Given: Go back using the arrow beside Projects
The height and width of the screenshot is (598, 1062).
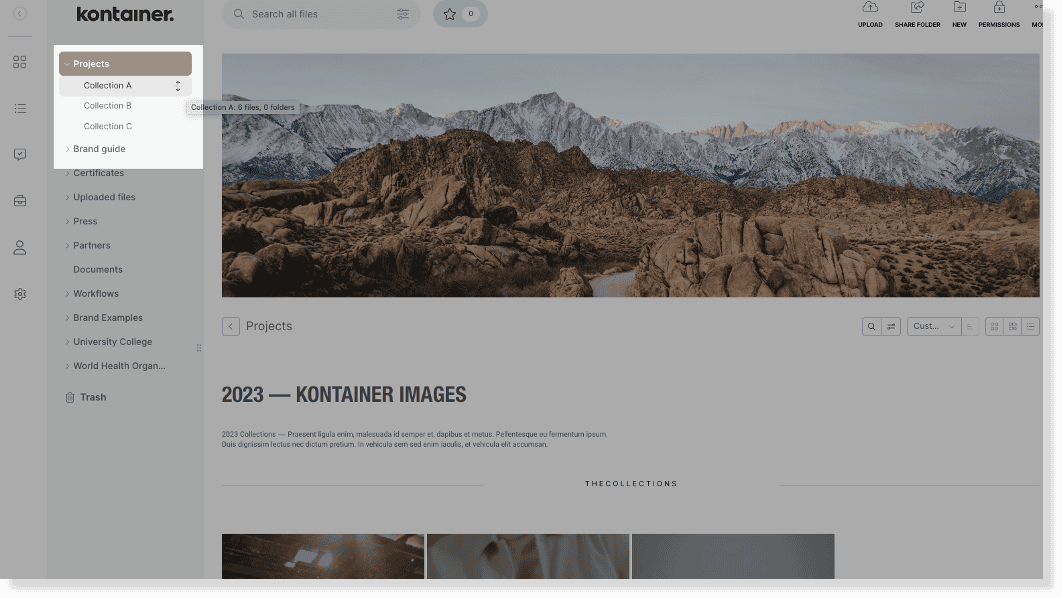Looking at the screenshot, I should pos(231,326).
